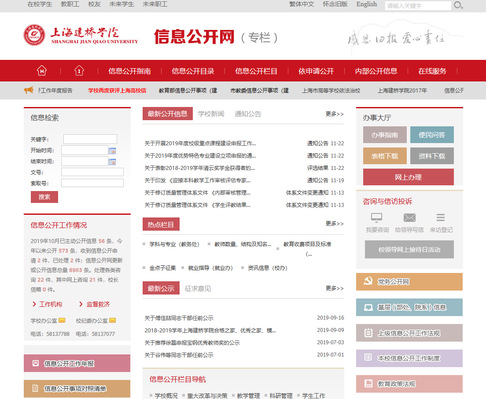Open the end-date calendar picker icon
486x399 pixels.
pyautogui.click(x=112, y=162)
